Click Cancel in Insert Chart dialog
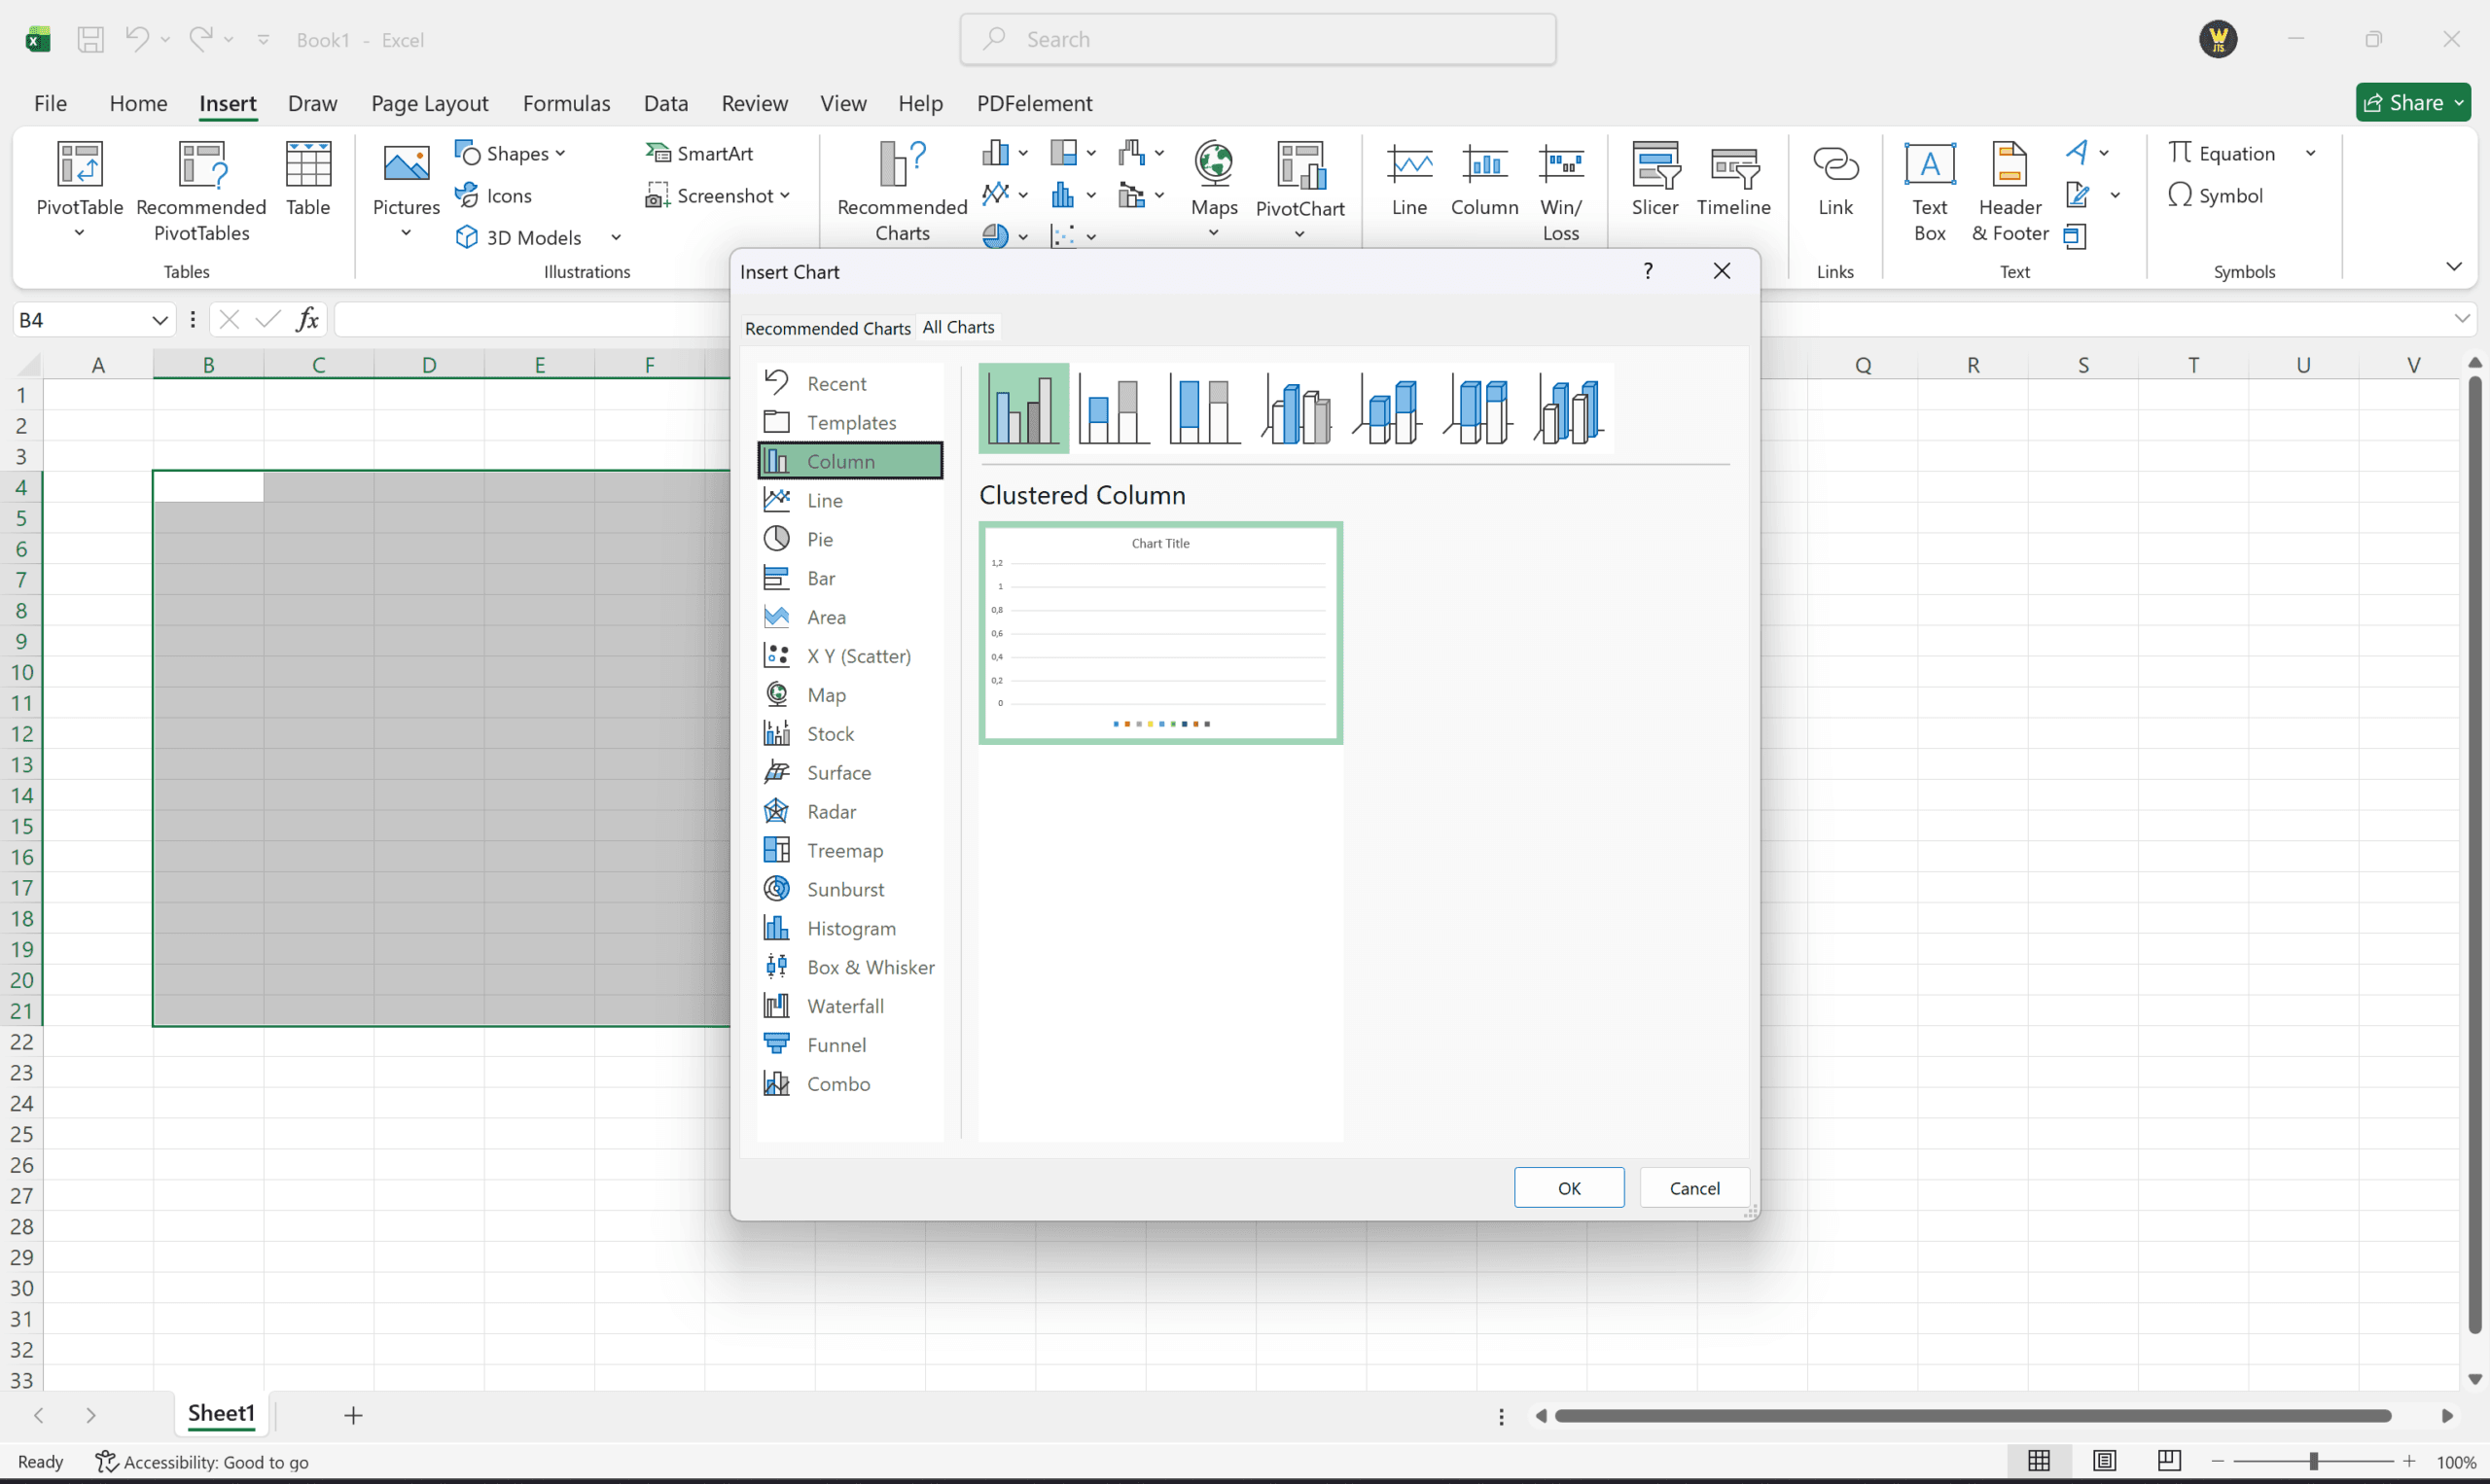 (1694, 1188)
